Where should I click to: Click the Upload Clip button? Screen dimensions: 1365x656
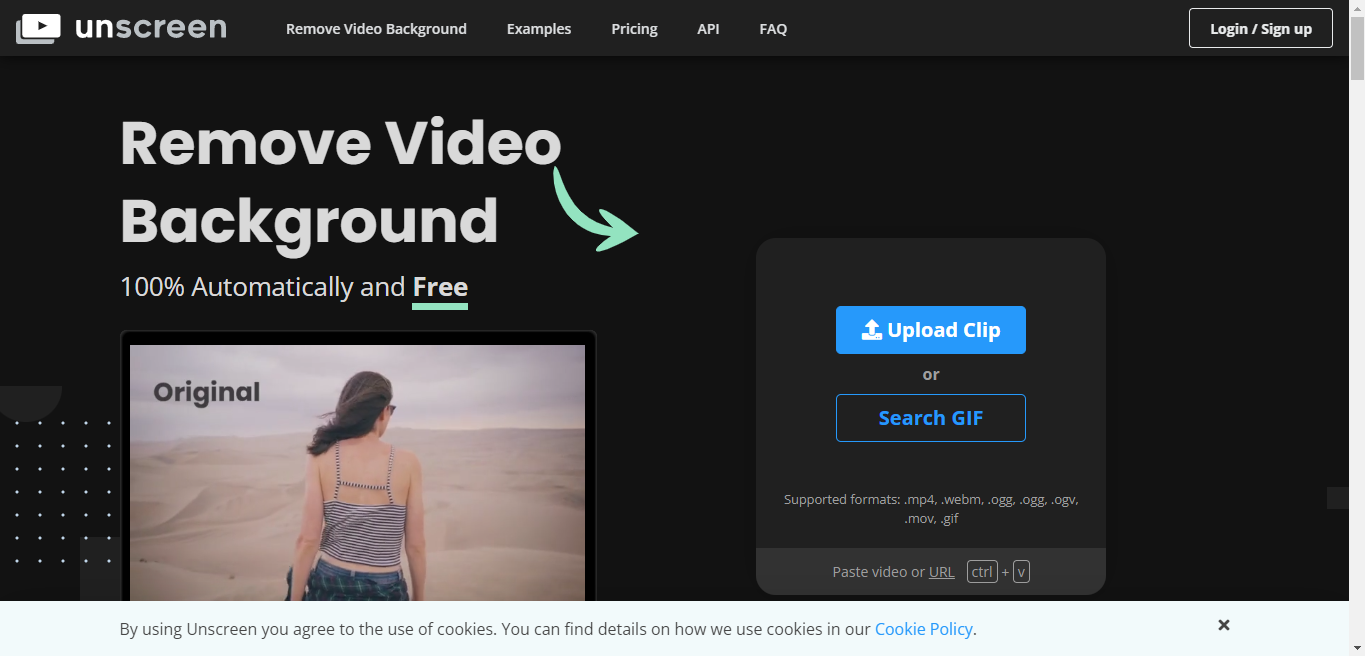(930, 330)
